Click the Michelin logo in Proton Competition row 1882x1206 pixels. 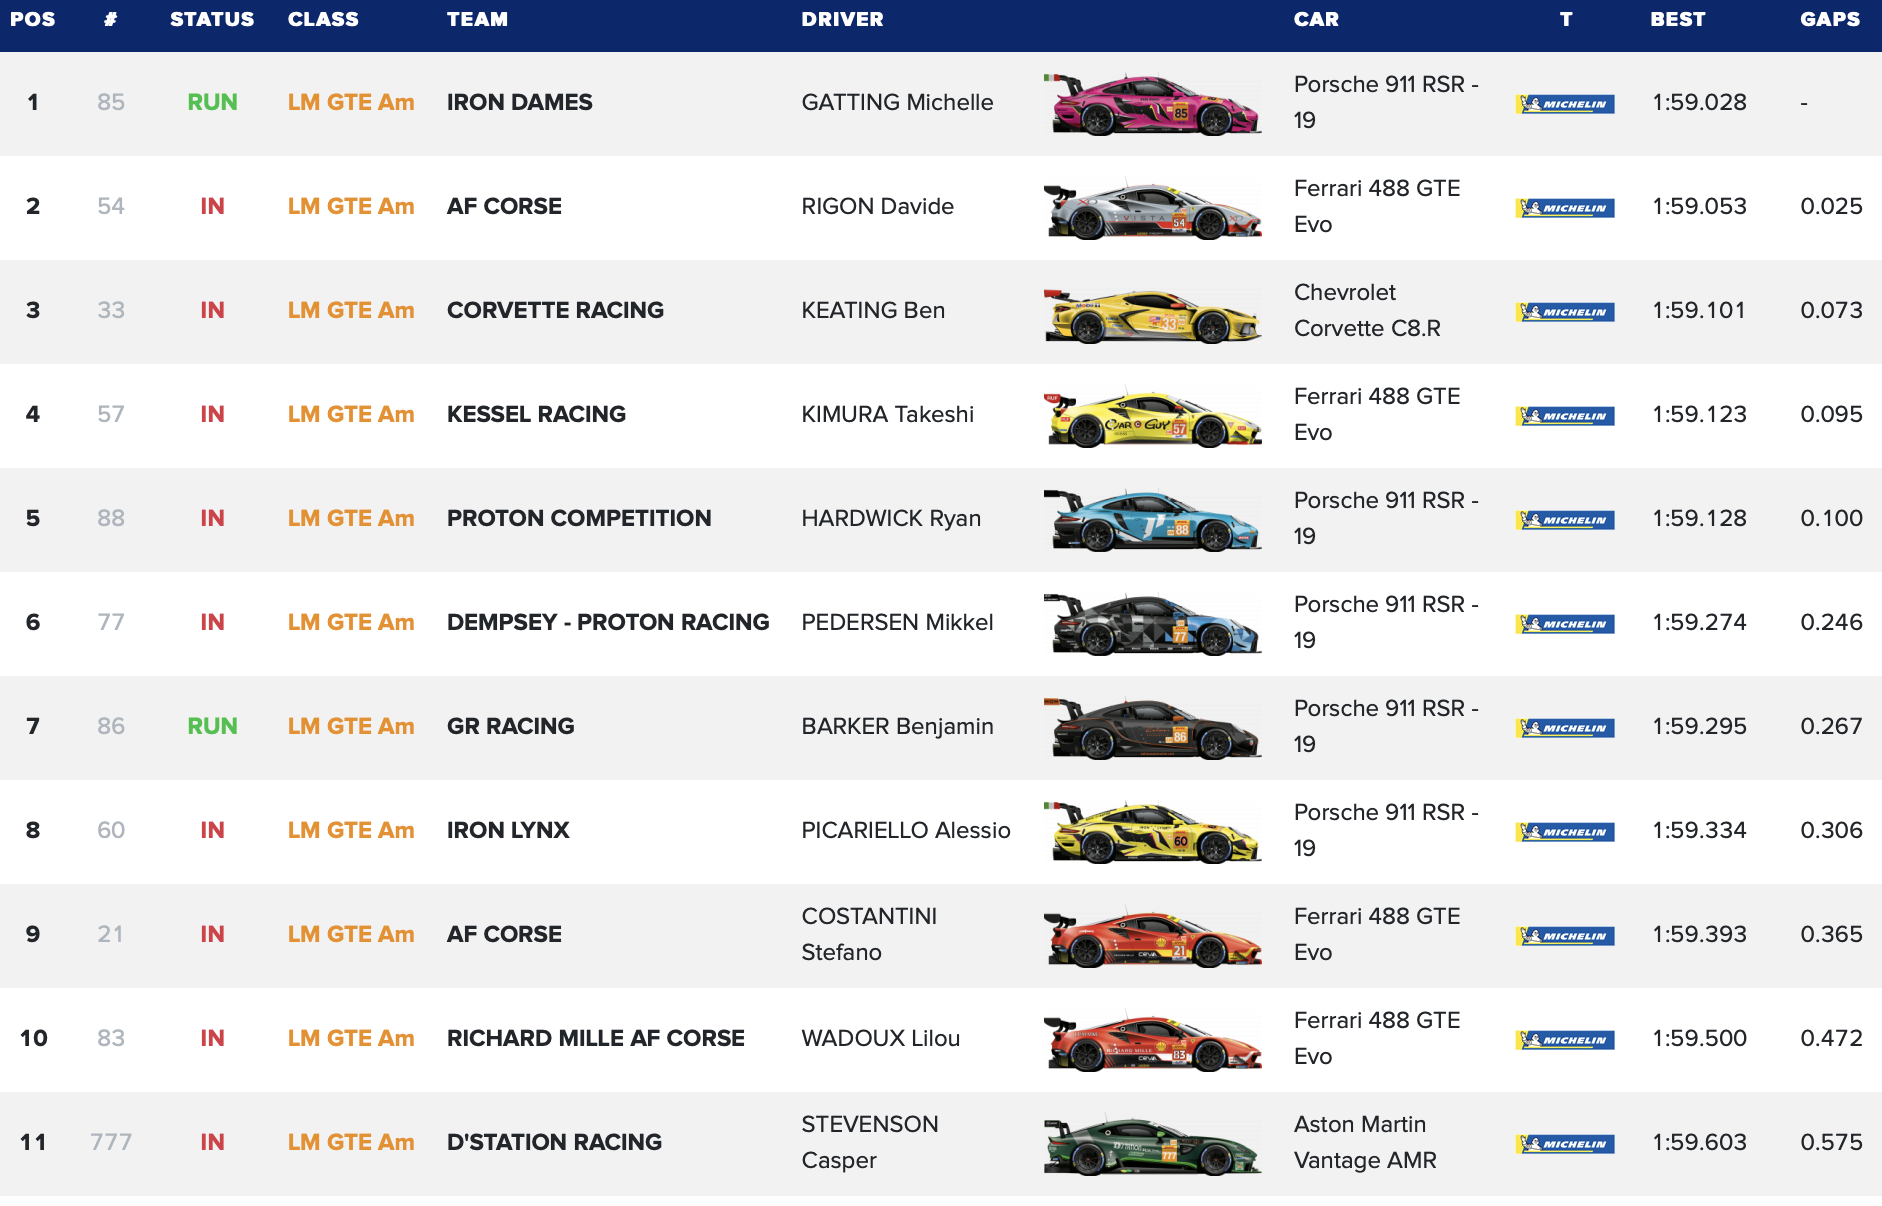(x=1565, y=520)
